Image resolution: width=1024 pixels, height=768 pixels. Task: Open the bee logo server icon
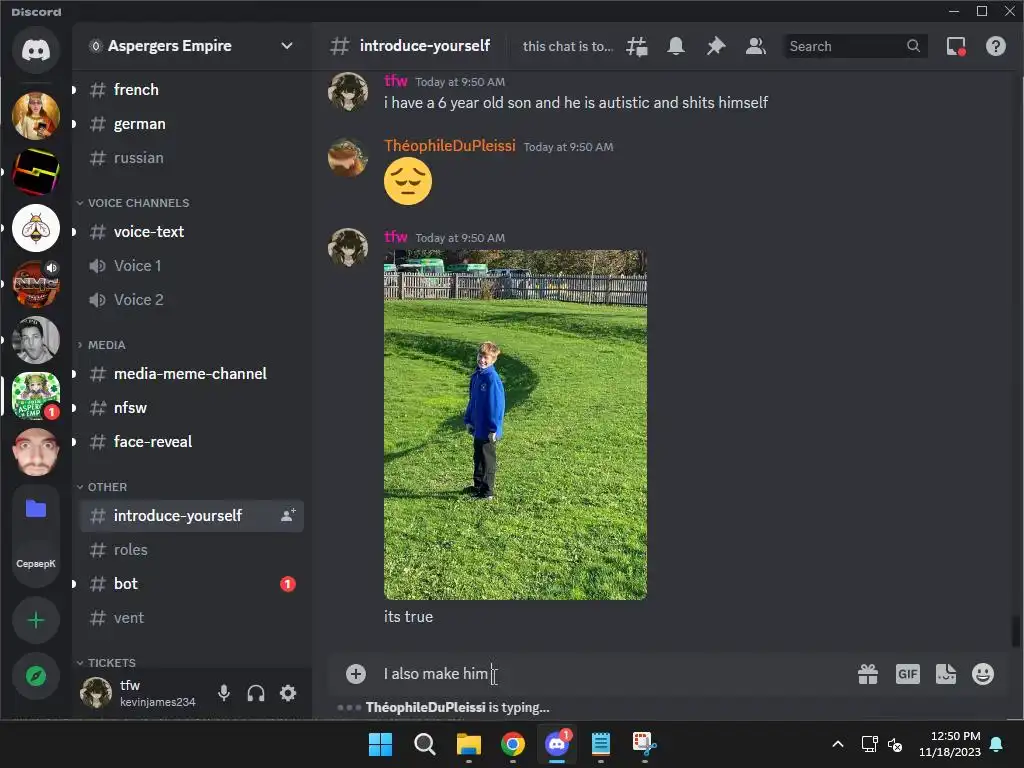pyautogui.click(x=36, y=229)
